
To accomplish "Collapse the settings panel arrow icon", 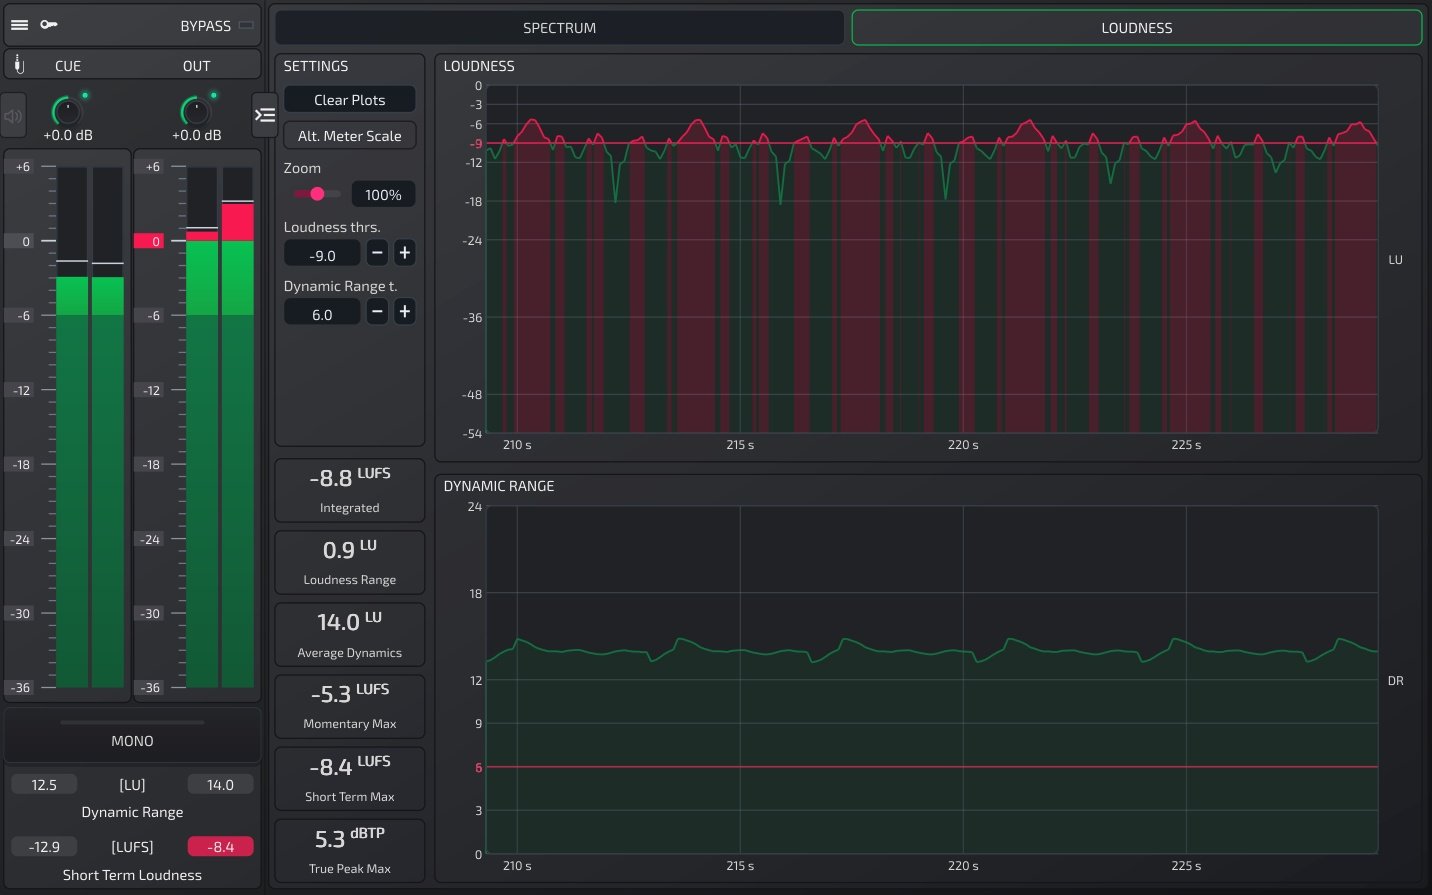I will coord(265,115).
